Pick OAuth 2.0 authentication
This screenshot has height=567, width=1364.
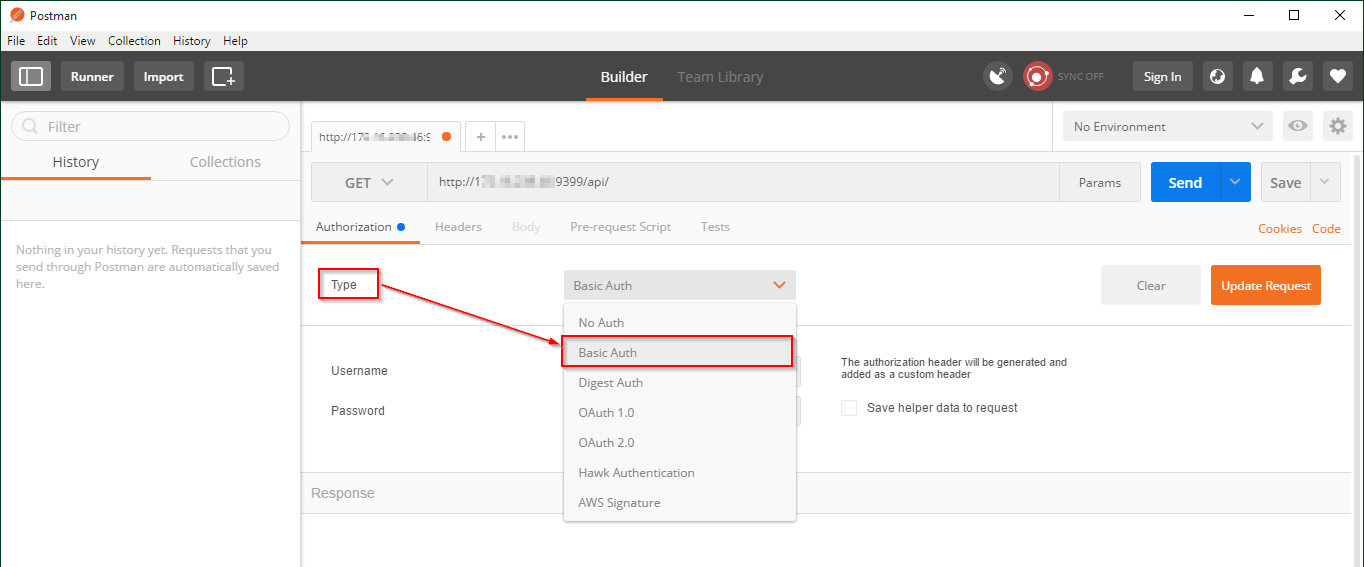(x=680, y=442)
